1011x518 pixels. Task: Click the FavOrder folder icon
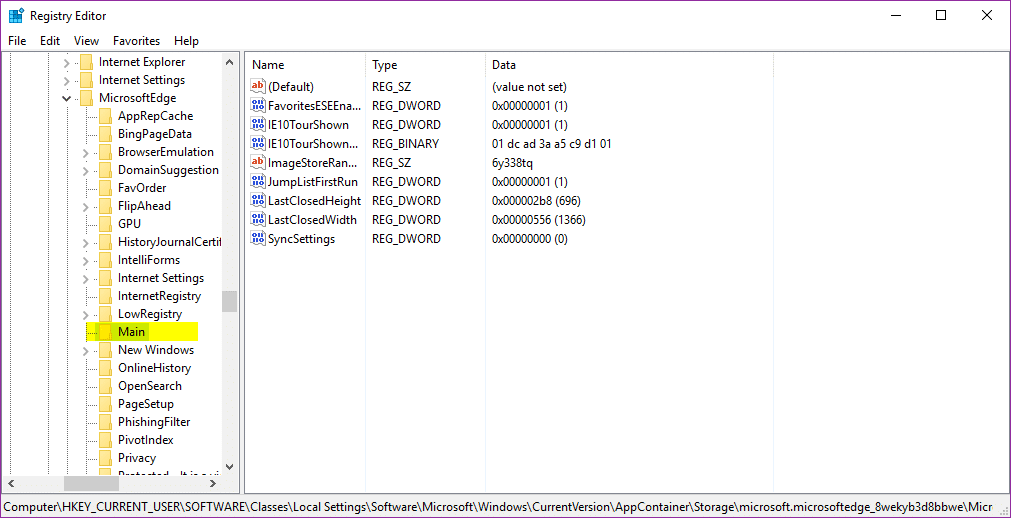point(105,188)
